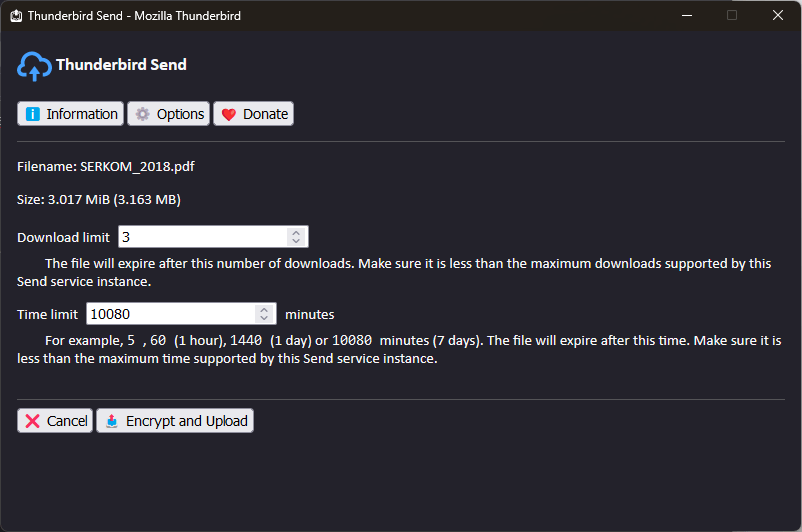
Task: Open Options via the gear icon
Action: point(143,114)
